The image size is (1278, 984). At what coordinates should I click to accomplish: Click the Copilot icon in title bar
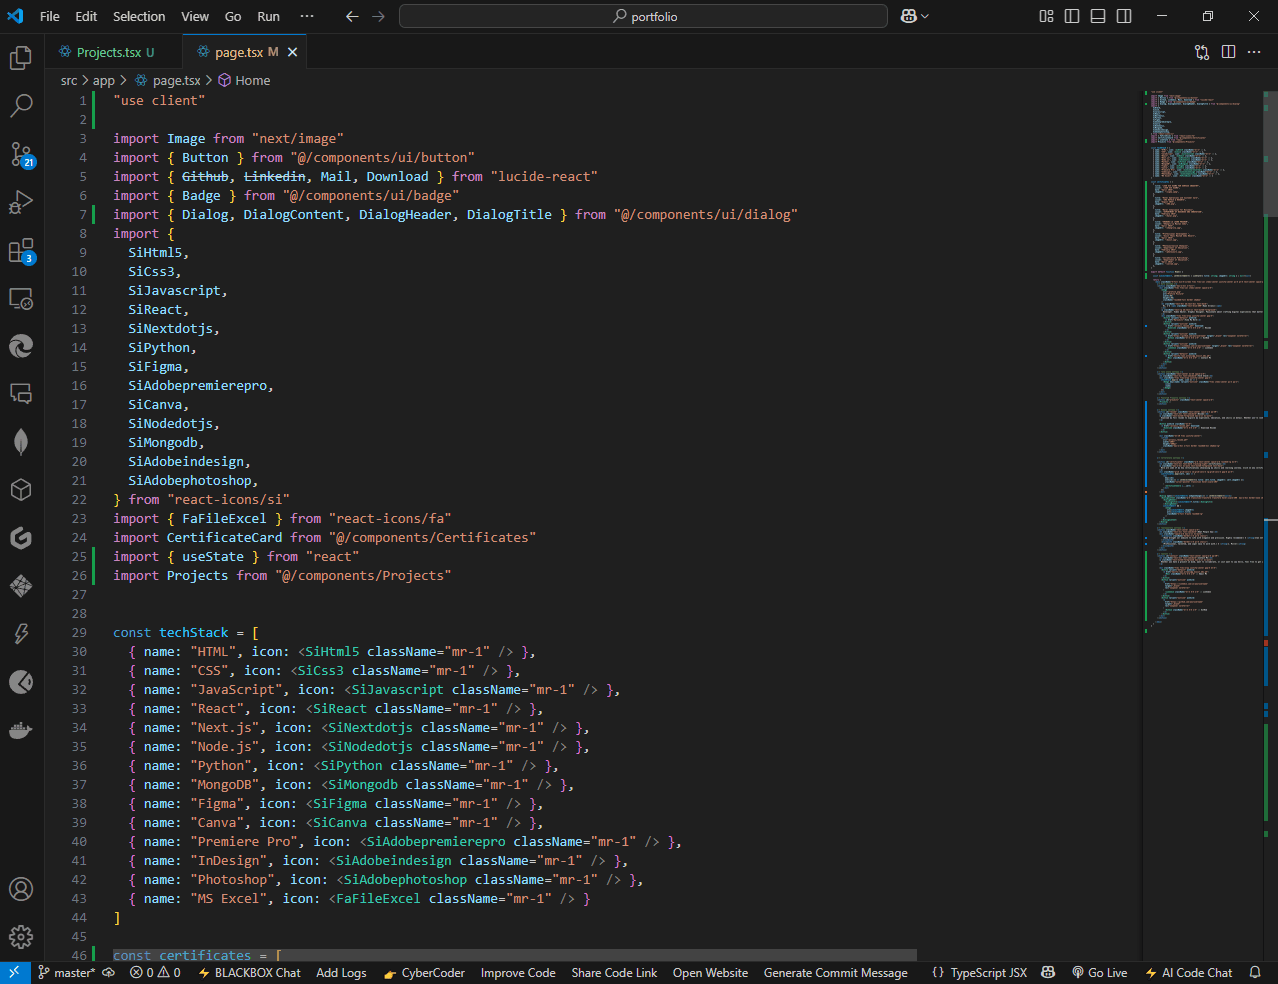[x=908, y=16]
